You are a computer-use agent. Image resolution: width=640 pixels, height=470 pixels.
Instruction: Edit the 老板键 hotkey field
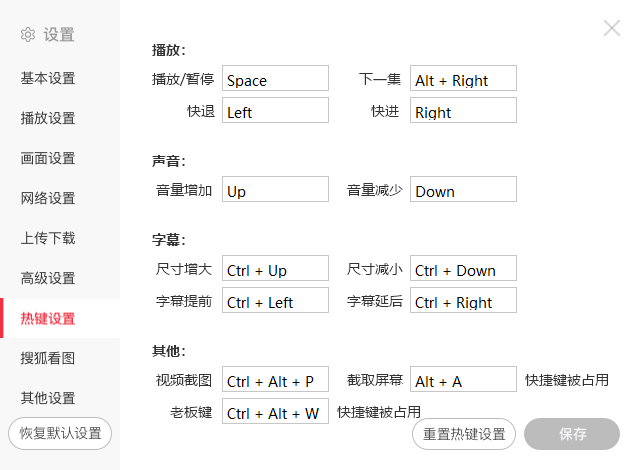(275, 412)
